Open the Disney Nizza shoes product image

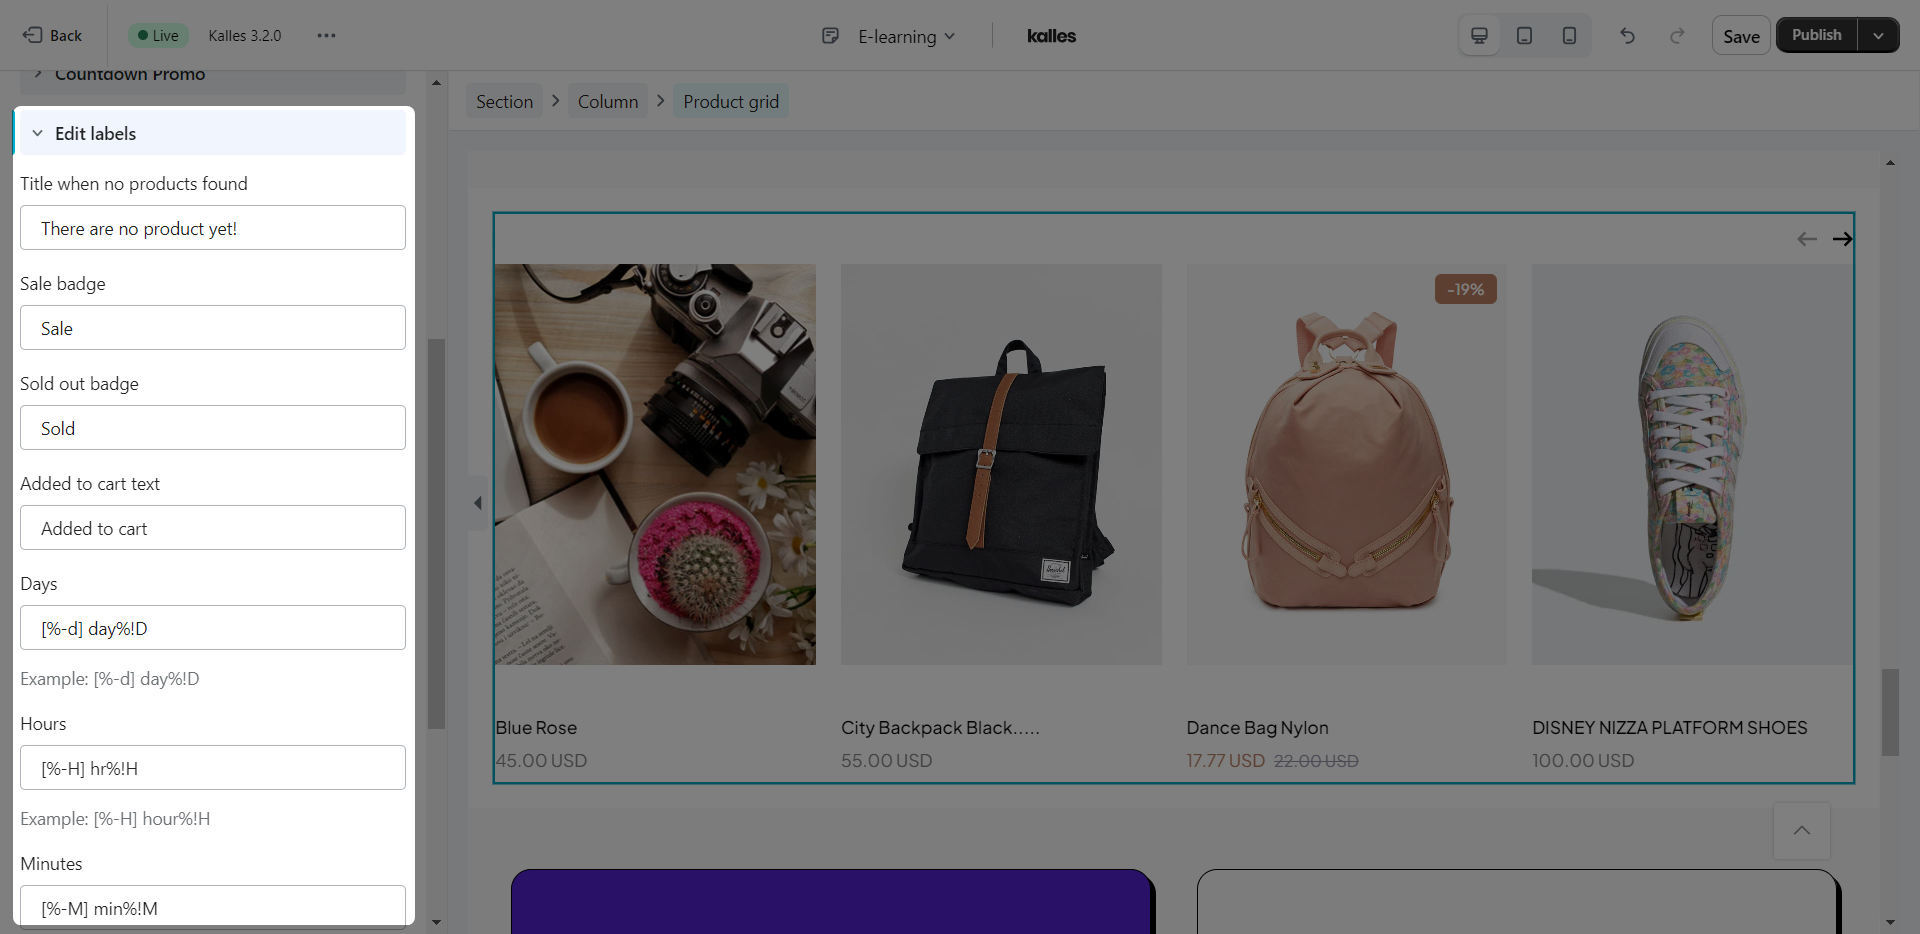[x=1692, y=465]
